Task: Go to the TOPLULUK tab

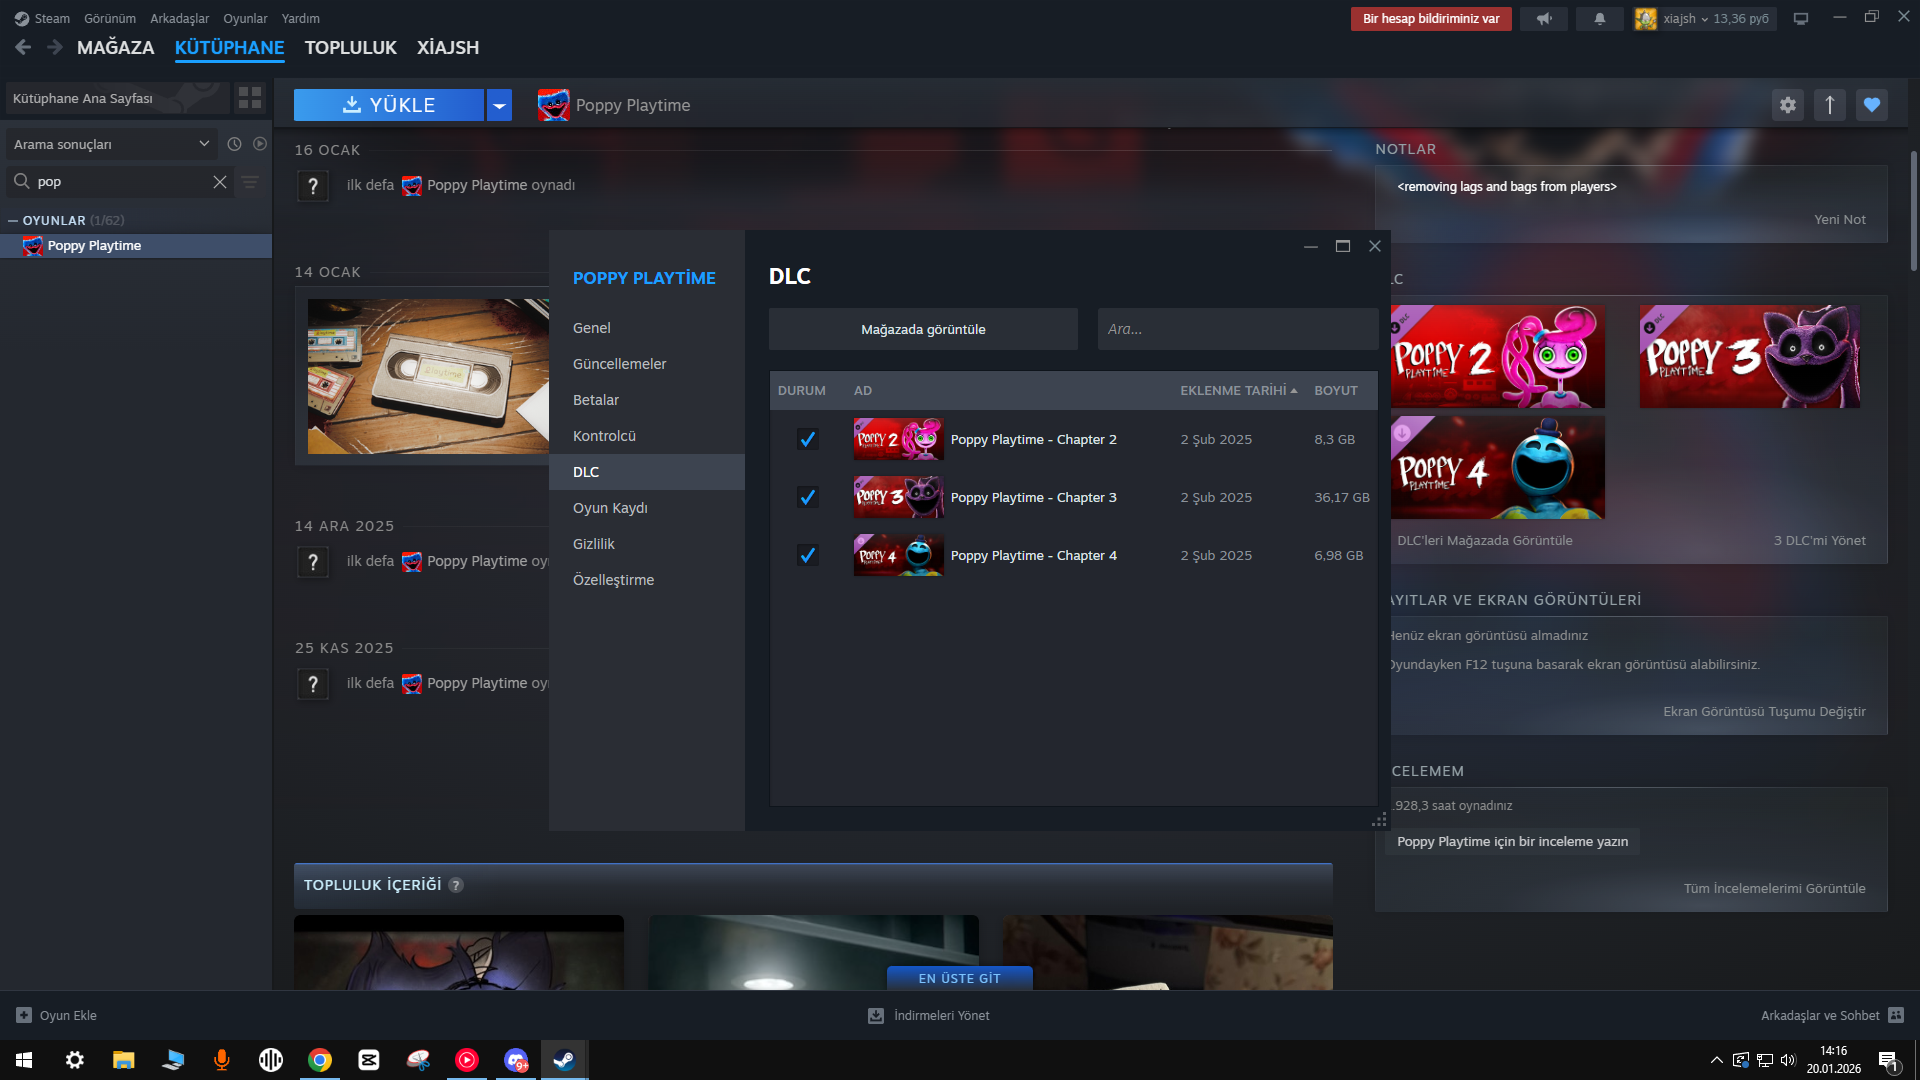Action: pyautogui.click(x=351, y=48)
